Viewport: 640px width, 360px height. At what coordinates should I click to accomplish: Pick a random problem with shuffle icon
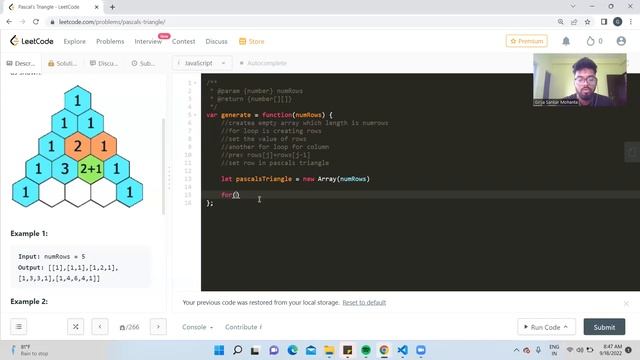coord(76,327)
